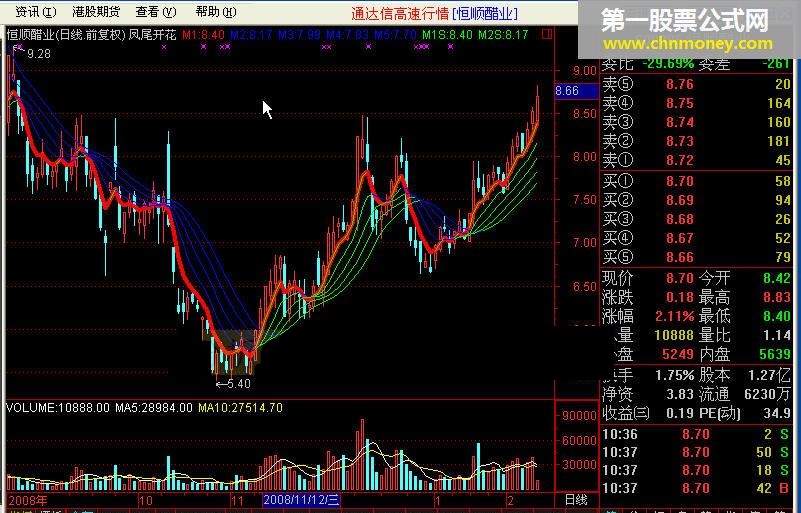801x513 pixels.
Task: Click the 恒顺醋业(日线.前复权) chart title
Action: point(66,35)
